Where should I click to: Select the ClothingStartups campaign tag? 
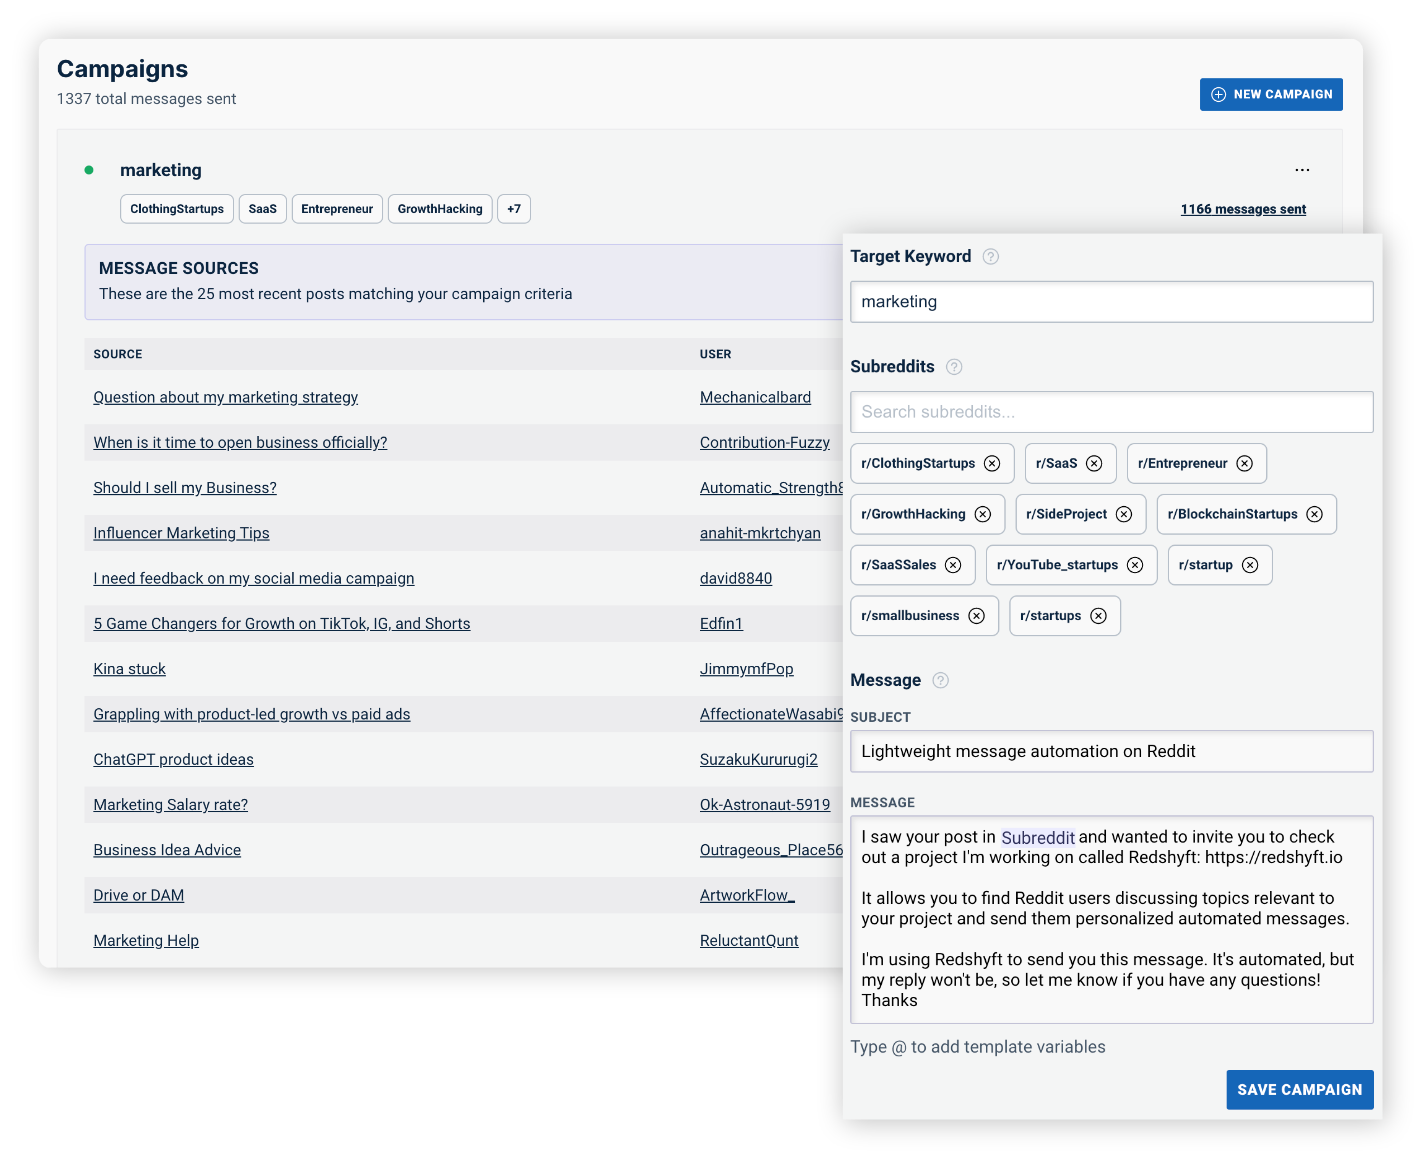tap(177, 209)
